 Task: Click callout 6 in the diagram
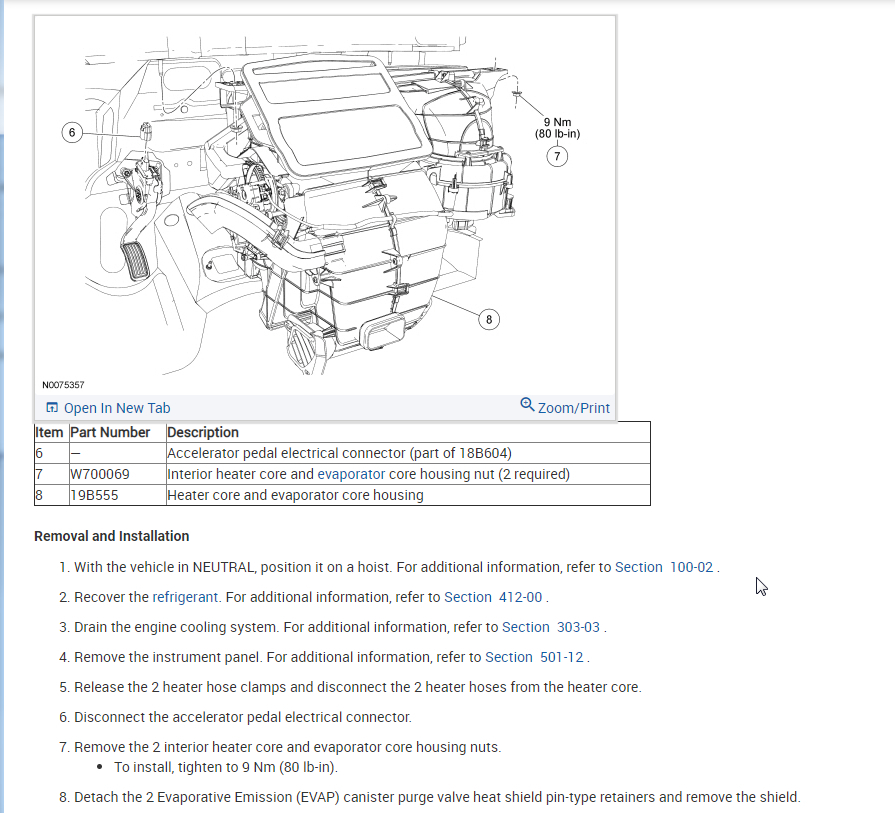[x=72, y=132]
